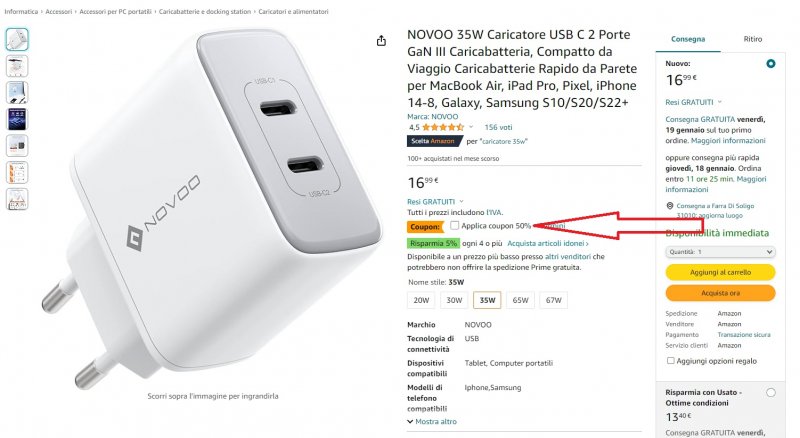Expand Mostra altro product details

click(432, 421)
